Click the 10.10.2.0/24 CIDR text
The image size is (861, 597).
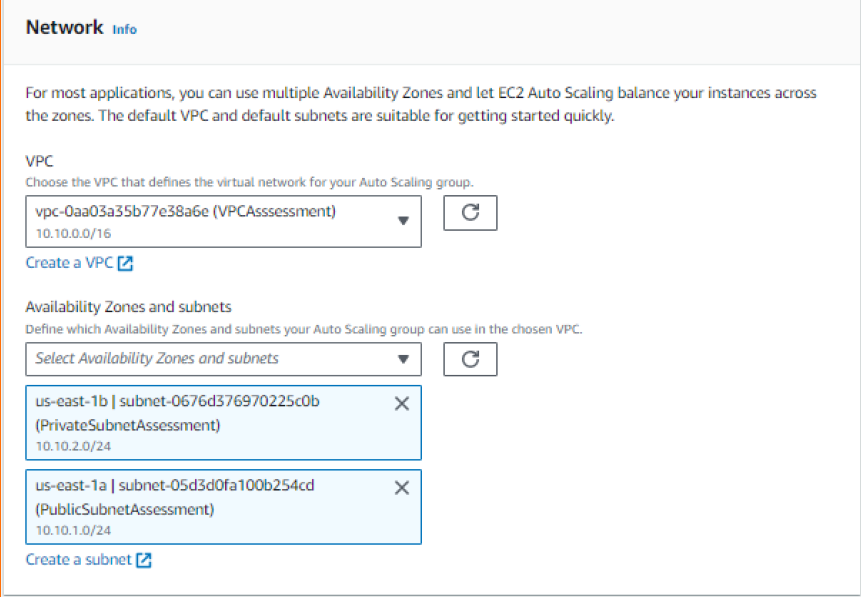point(72,445)
